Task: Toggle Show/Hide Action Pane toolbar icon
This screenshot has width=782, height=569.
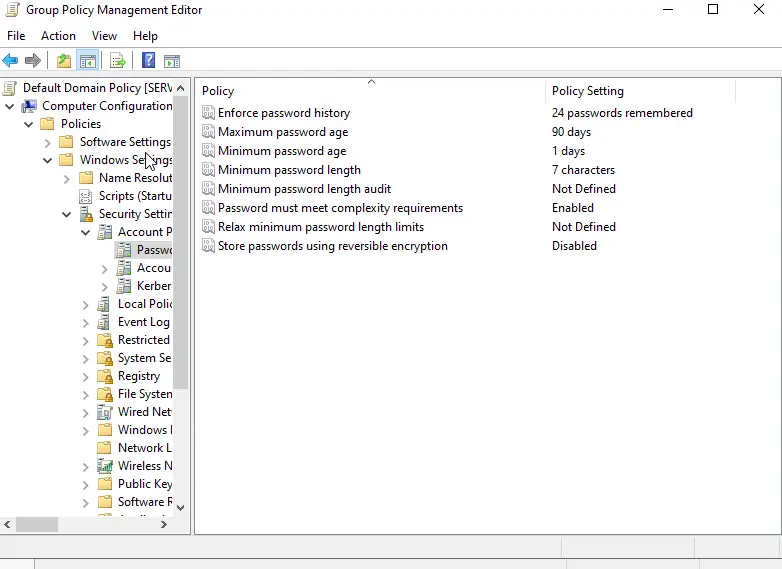Action: (172, 61)
